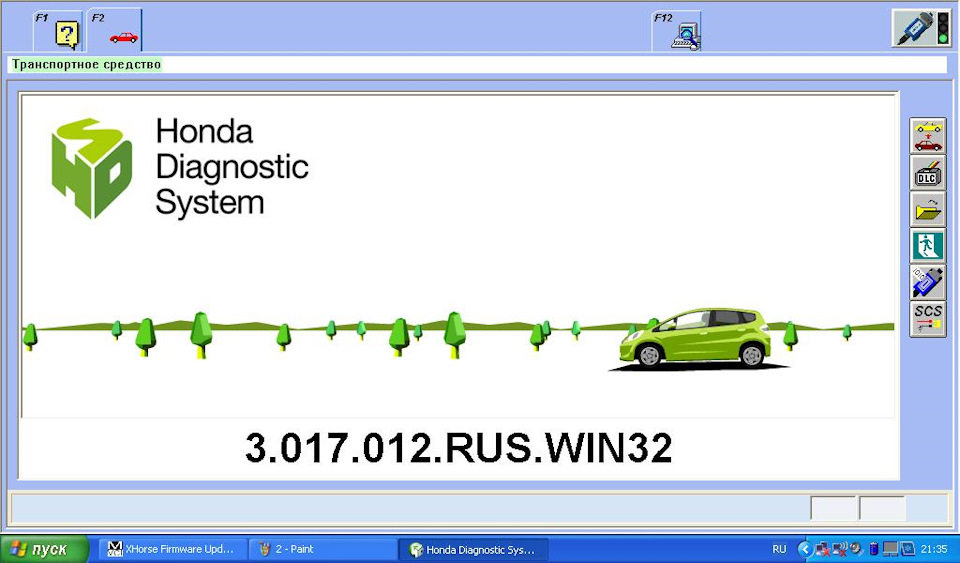
Task: Click the wireless network disconnected tray icon
Action: pos(840,549)
